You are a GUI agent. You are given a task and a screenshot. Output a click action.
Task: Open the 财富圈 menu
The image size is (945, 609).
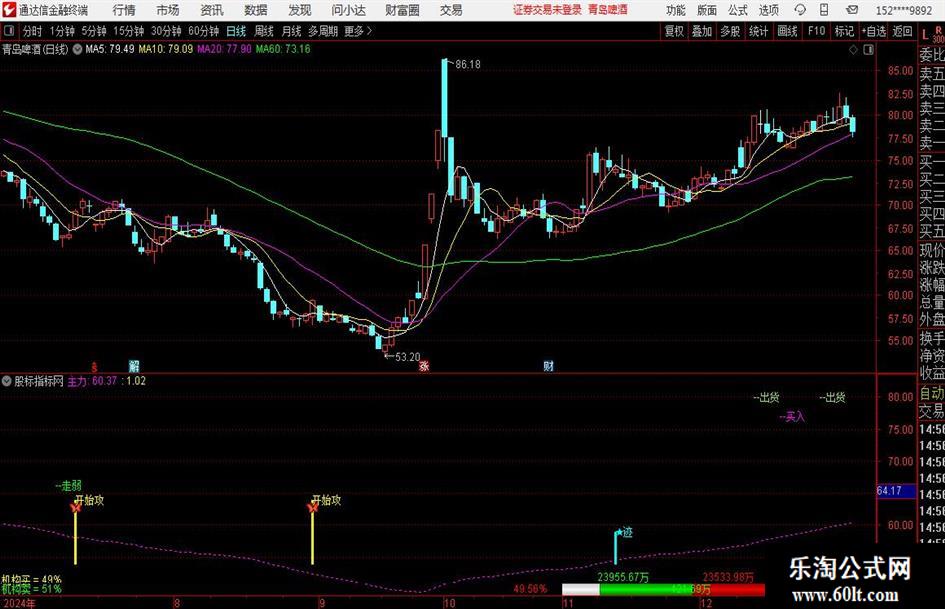point(402,10)
